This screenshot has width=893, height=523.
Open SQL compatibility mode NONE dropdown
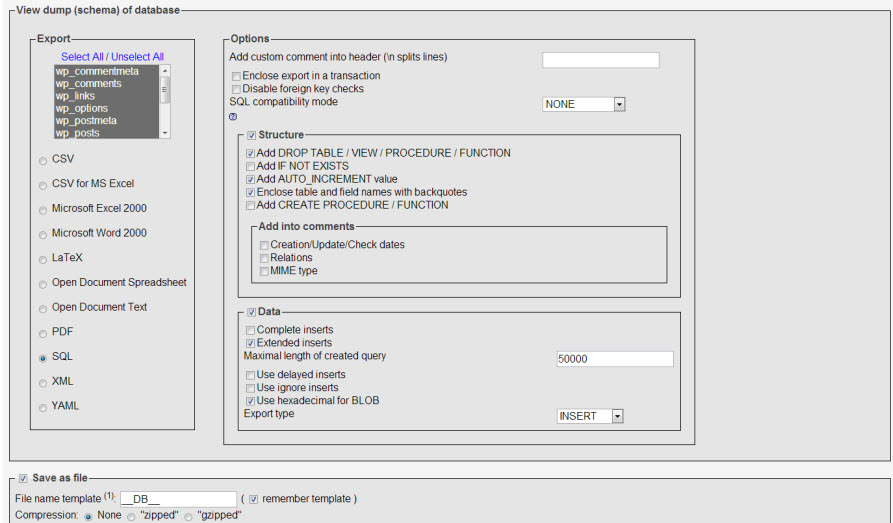(x=584, y=104)
